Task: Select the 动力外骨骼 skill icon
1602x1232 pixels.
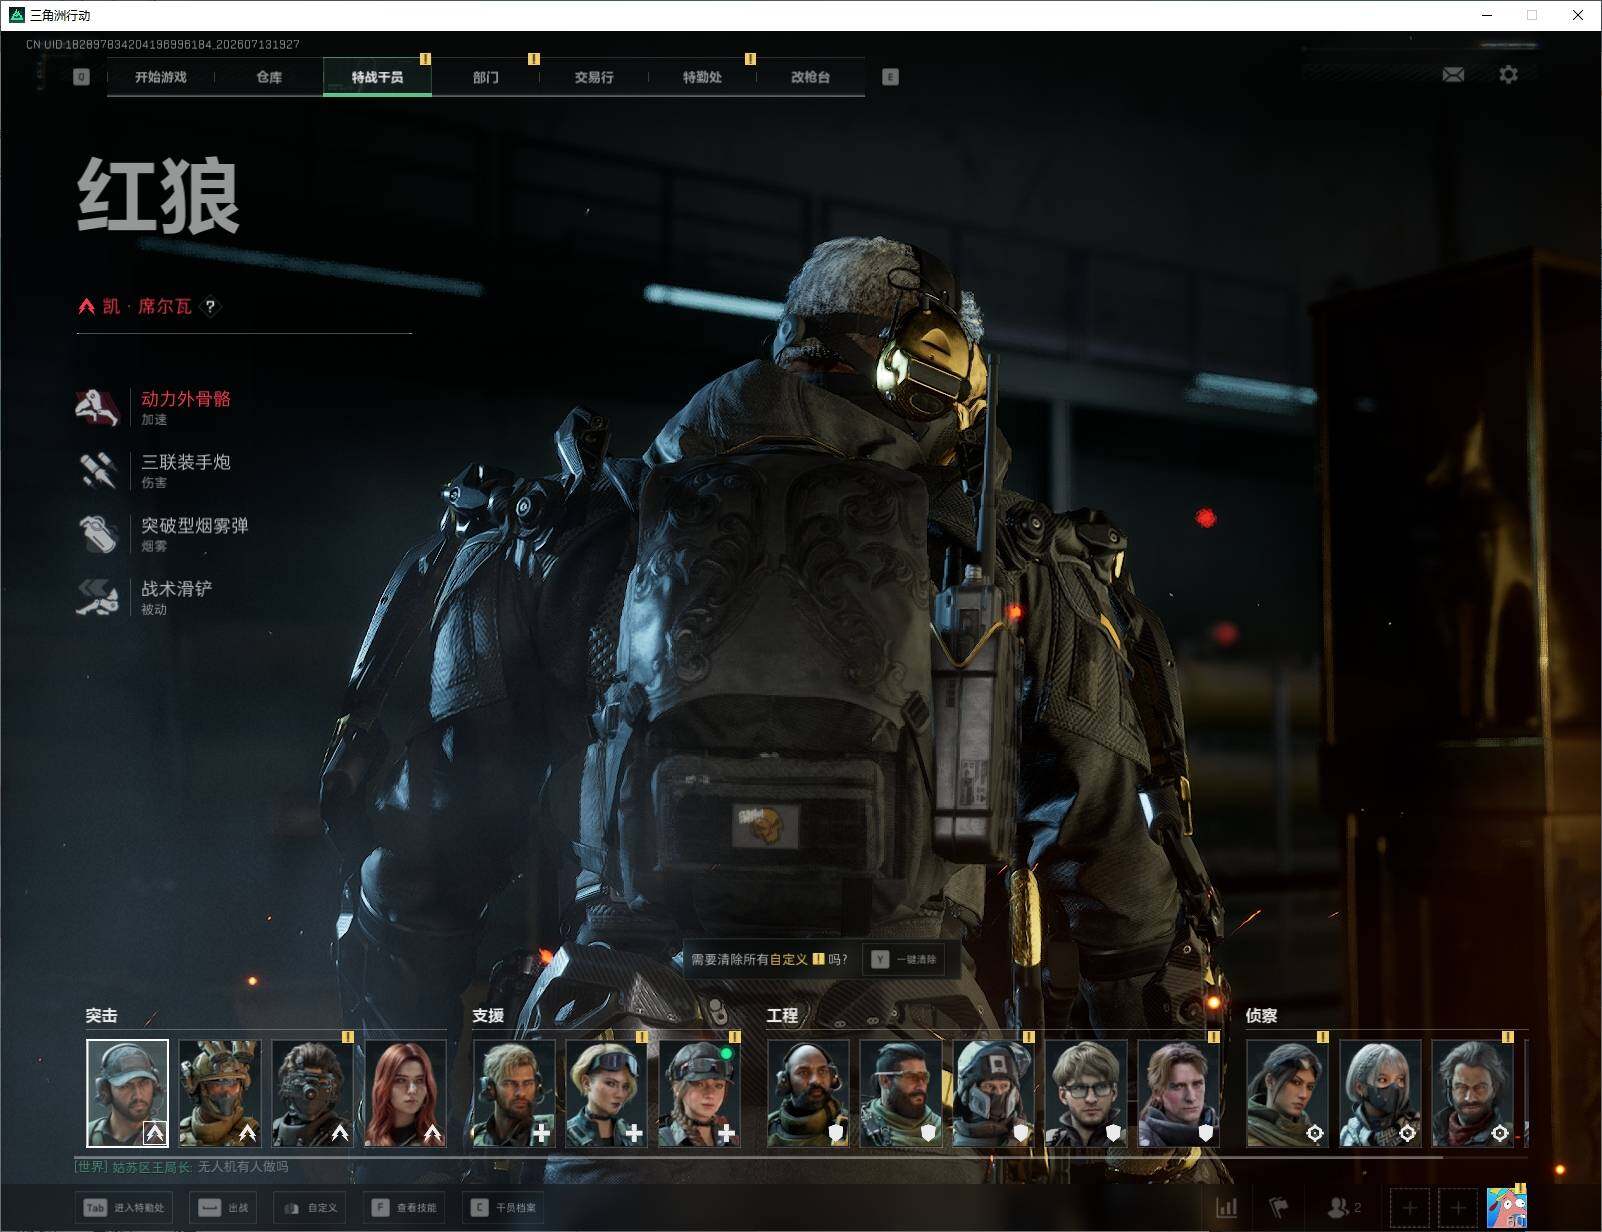Action: (x=98, y=407)
